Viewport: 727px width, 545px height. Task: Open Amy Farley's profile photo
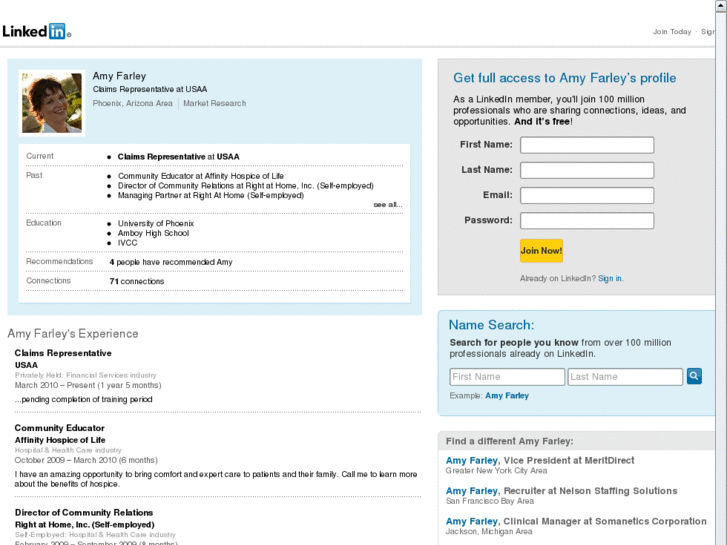pyautogui.click(x=52, y=103)
